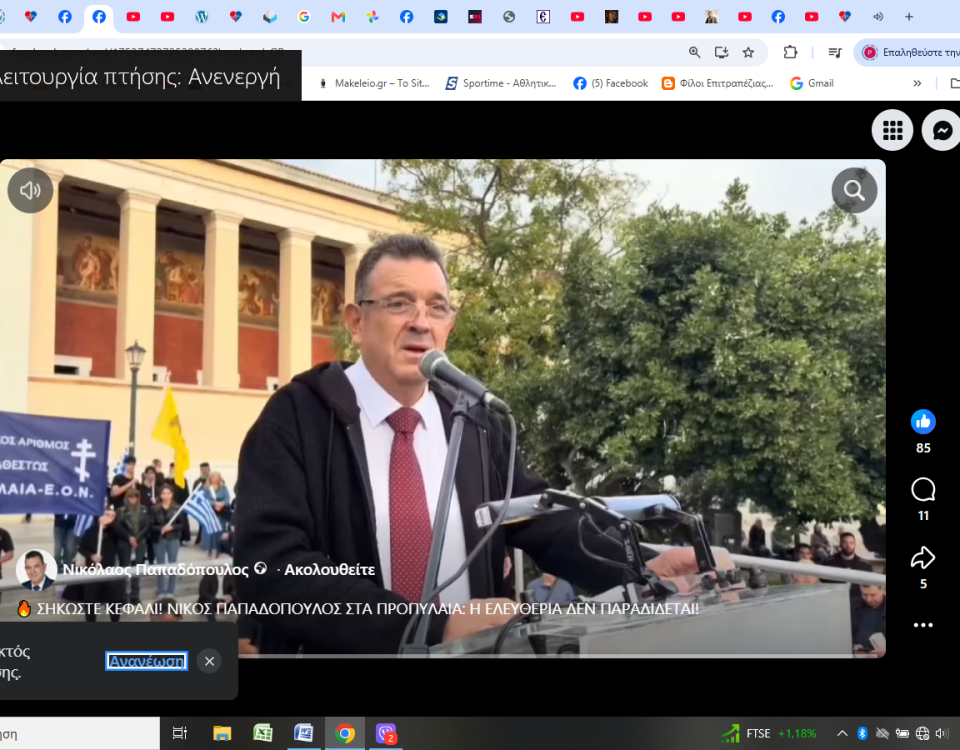Dismiss the popup with the X button

pos(209,661)
